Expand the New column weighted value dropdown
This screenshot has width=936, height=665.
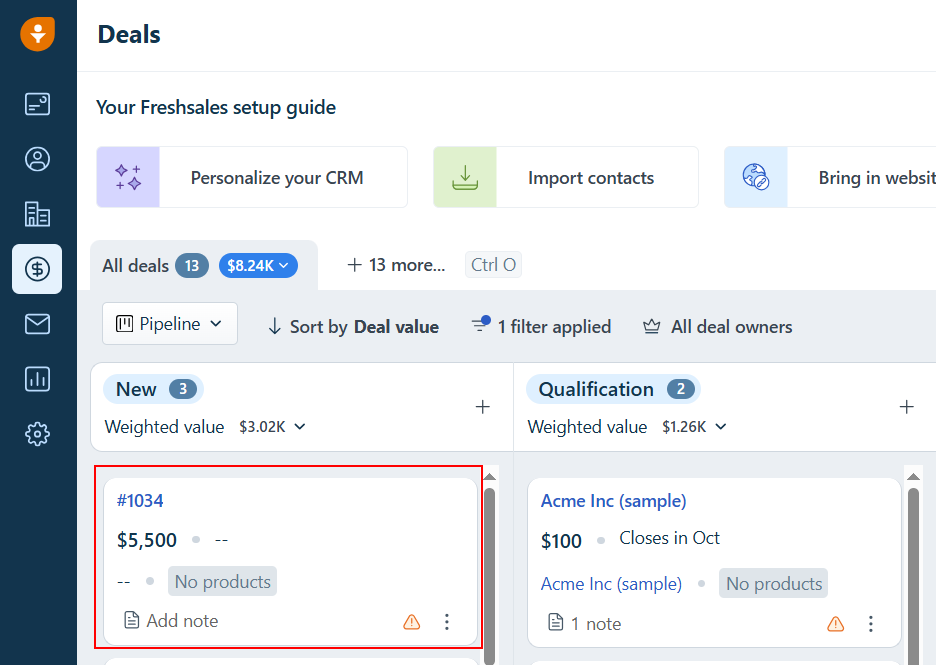pos(272,427)
